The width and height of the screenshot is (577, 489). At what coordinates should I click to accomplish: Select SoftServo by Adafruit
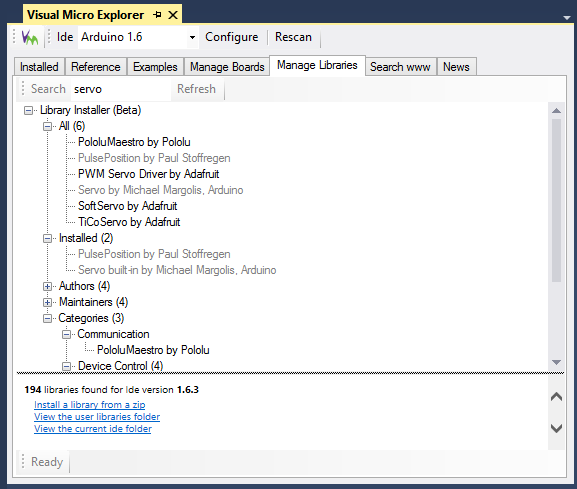point(128,206)
